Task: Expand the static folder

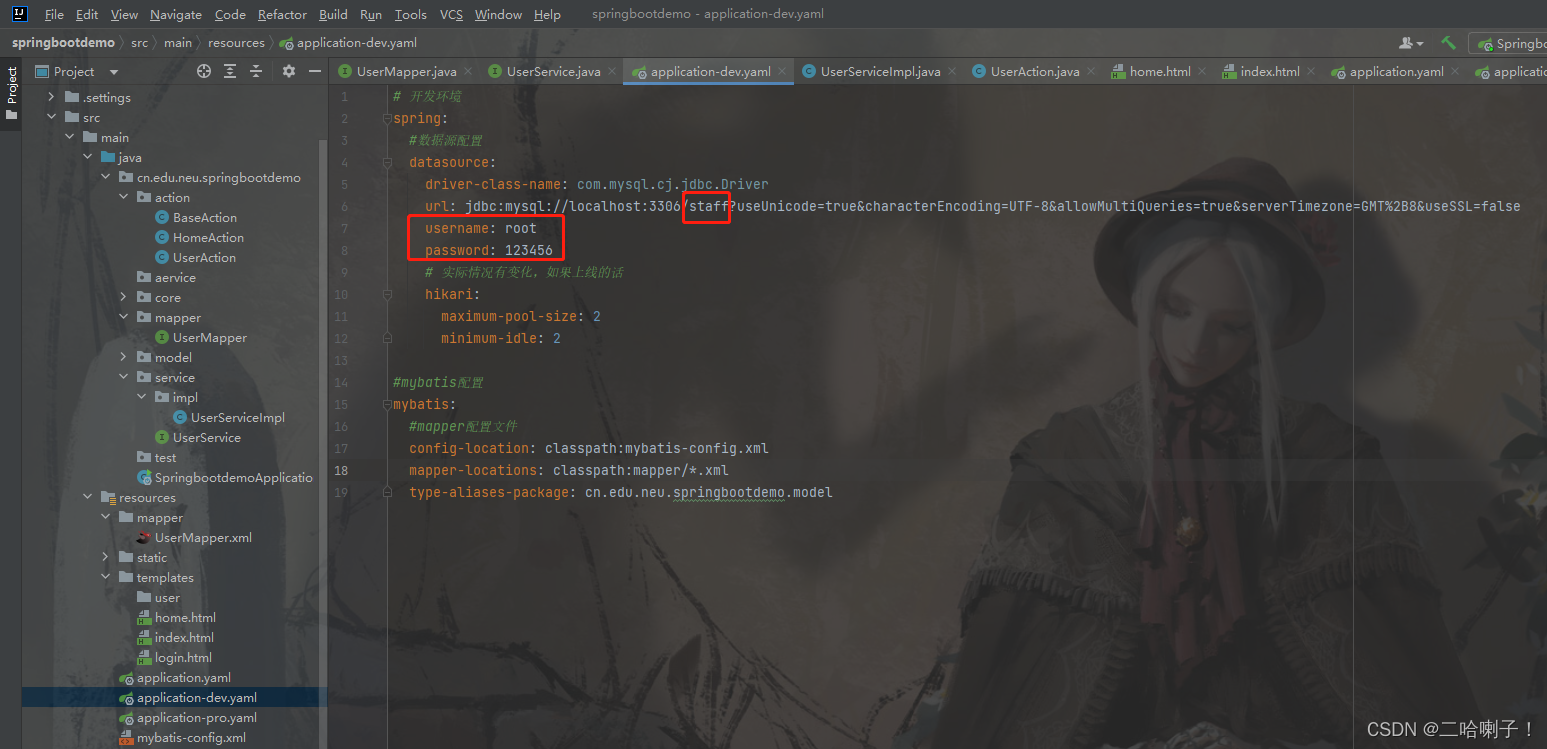Action: [x=106, y=557]
